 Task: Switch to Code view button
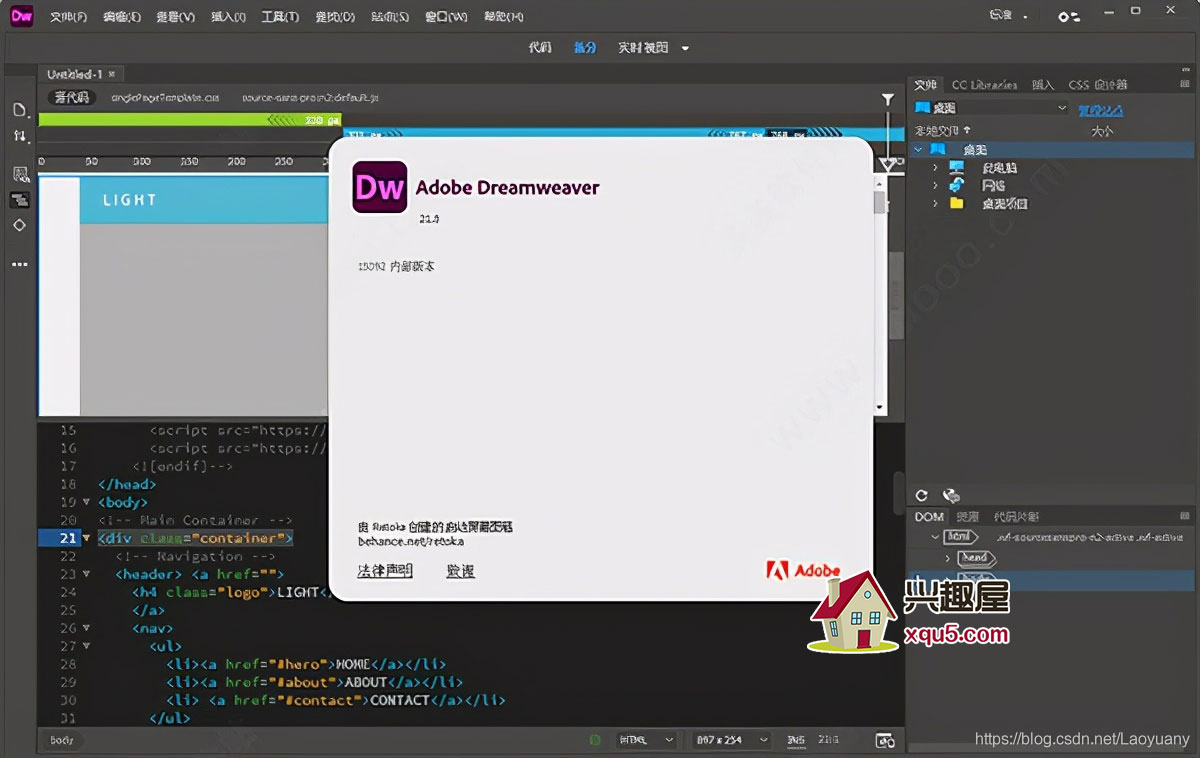coord(540,48)
